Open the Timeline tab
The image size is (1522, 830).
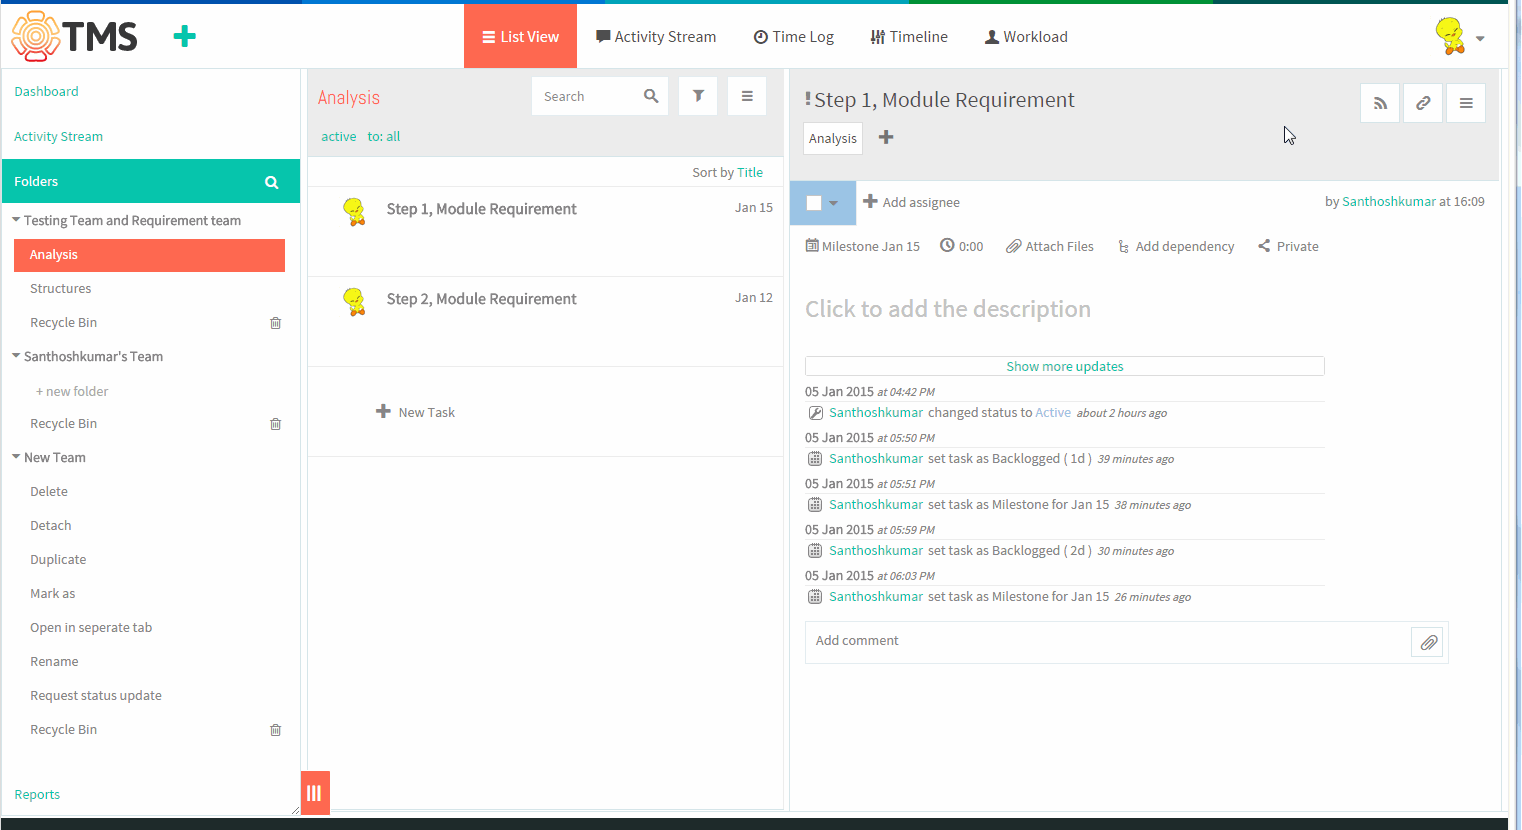(x=909, y=36)
